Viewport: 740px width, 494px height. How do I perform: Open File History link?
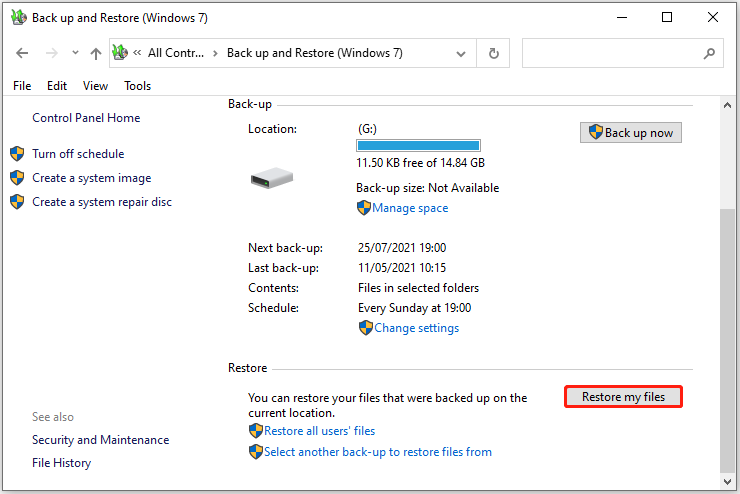tap(61, 463)
